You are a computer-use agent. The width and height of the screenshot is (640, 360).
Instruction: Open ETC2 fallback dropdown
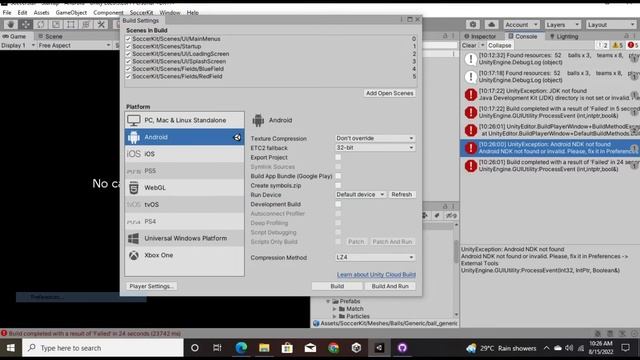375,148
